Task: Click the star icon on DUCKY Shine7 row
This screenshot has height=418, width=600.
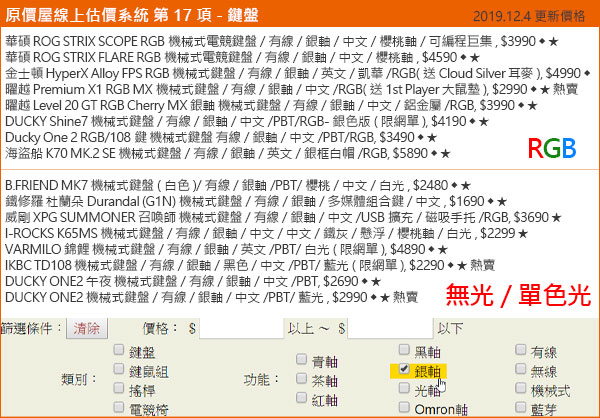Action: click(x=484, y=122)
